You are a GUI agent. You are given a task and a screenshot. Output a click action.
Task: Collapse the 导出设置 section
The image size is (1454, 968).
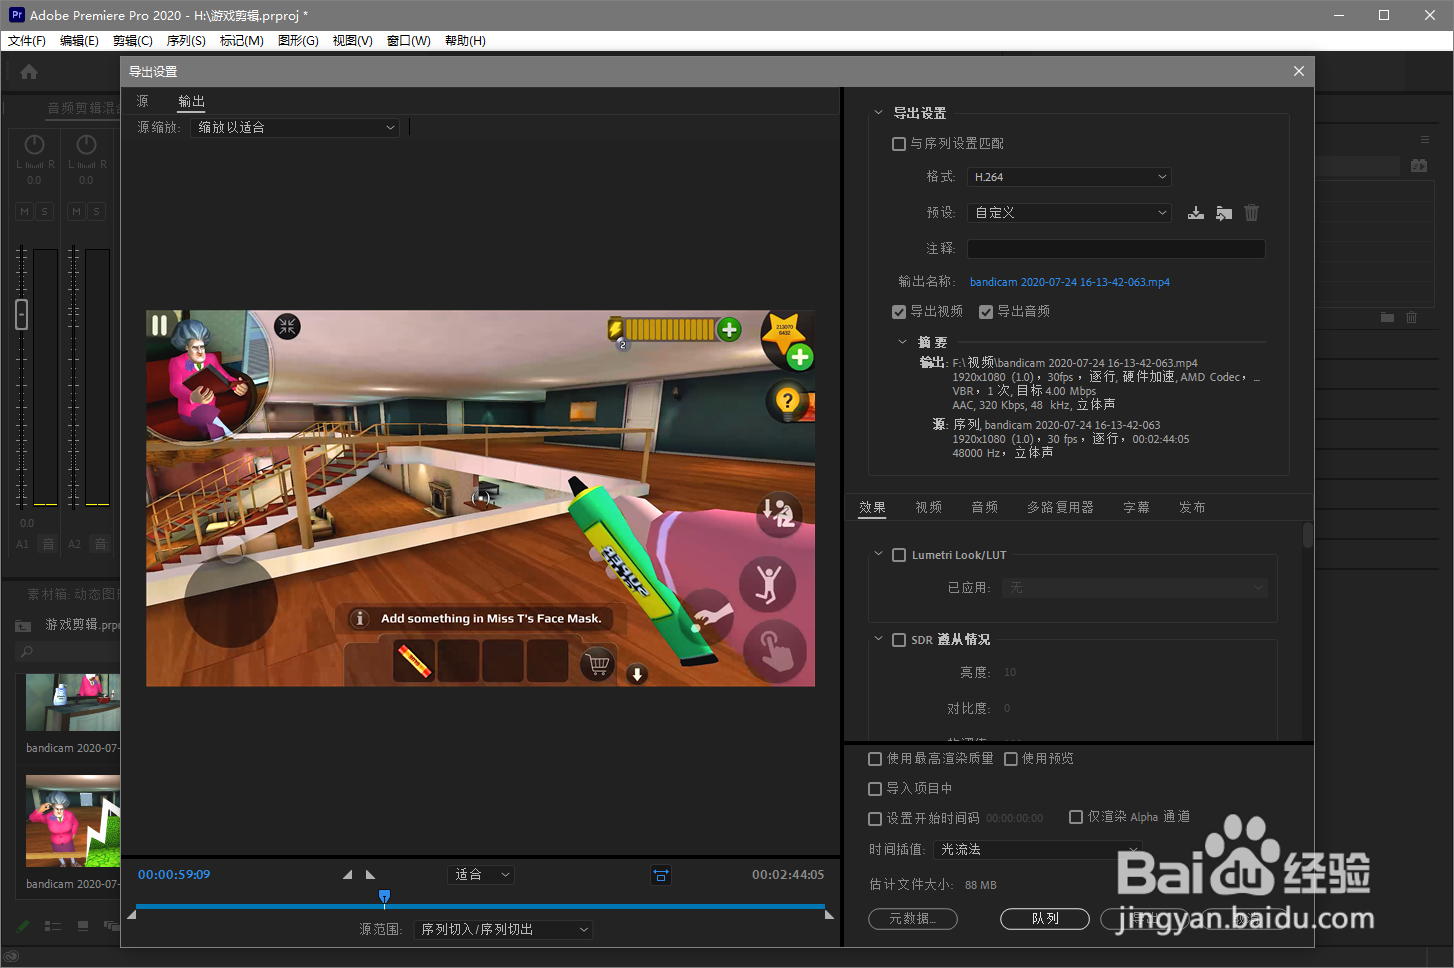pyautogui.click(x=878, y=113)
